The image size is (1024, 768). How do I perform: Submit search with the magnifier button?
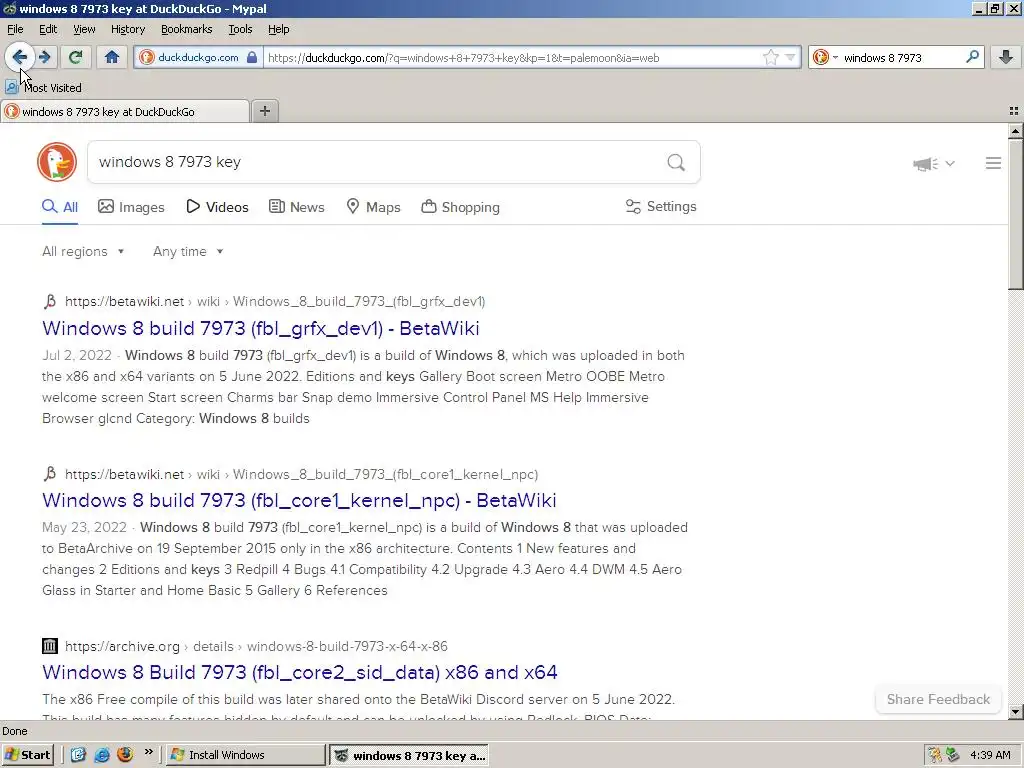[676, 162]
